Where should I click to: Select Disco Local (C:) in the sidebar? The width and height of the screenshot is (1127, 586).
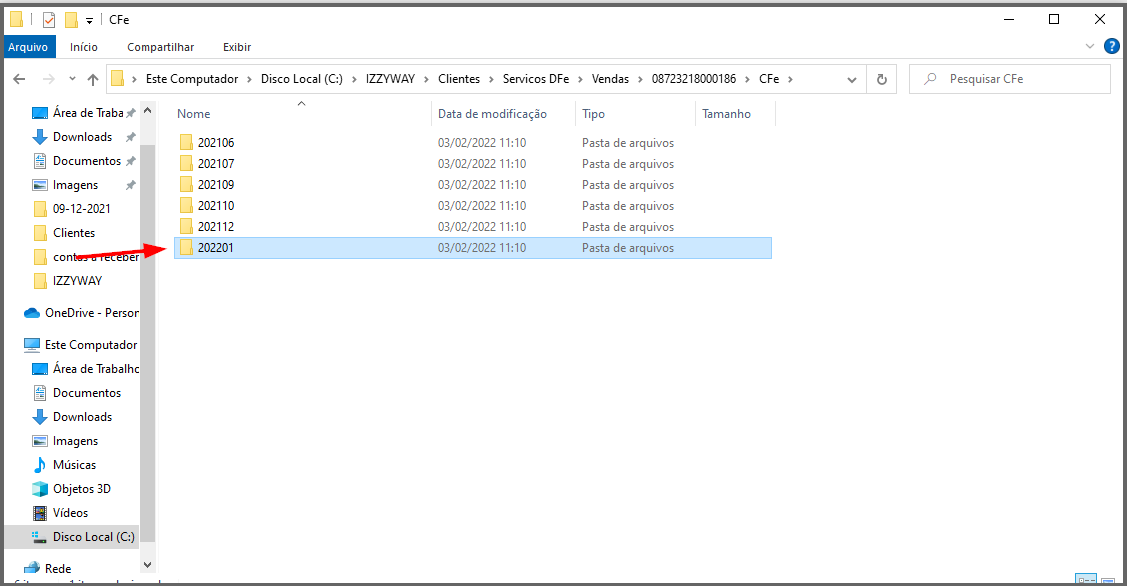point(93,537)
